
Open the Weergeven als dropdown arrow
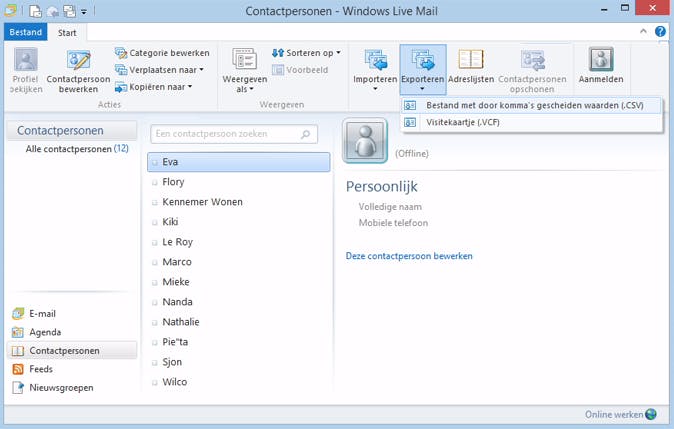[251, 89]
